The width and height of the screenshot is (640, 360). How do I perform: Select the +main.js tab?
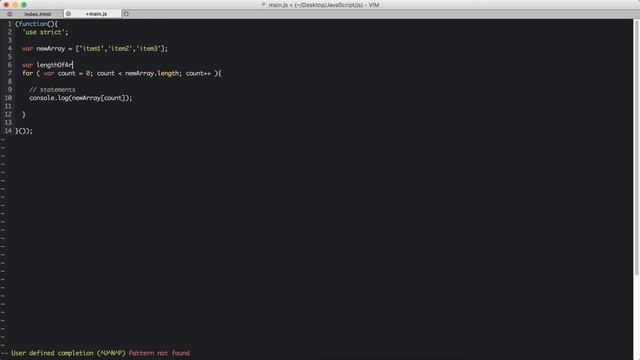pyautogui.click(x=96, y=14)
